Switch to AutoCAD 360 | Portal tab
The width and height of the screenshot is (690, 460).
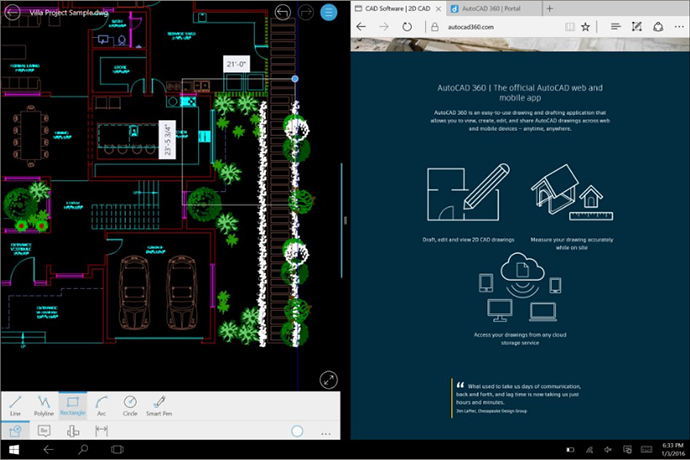point(489,7)
